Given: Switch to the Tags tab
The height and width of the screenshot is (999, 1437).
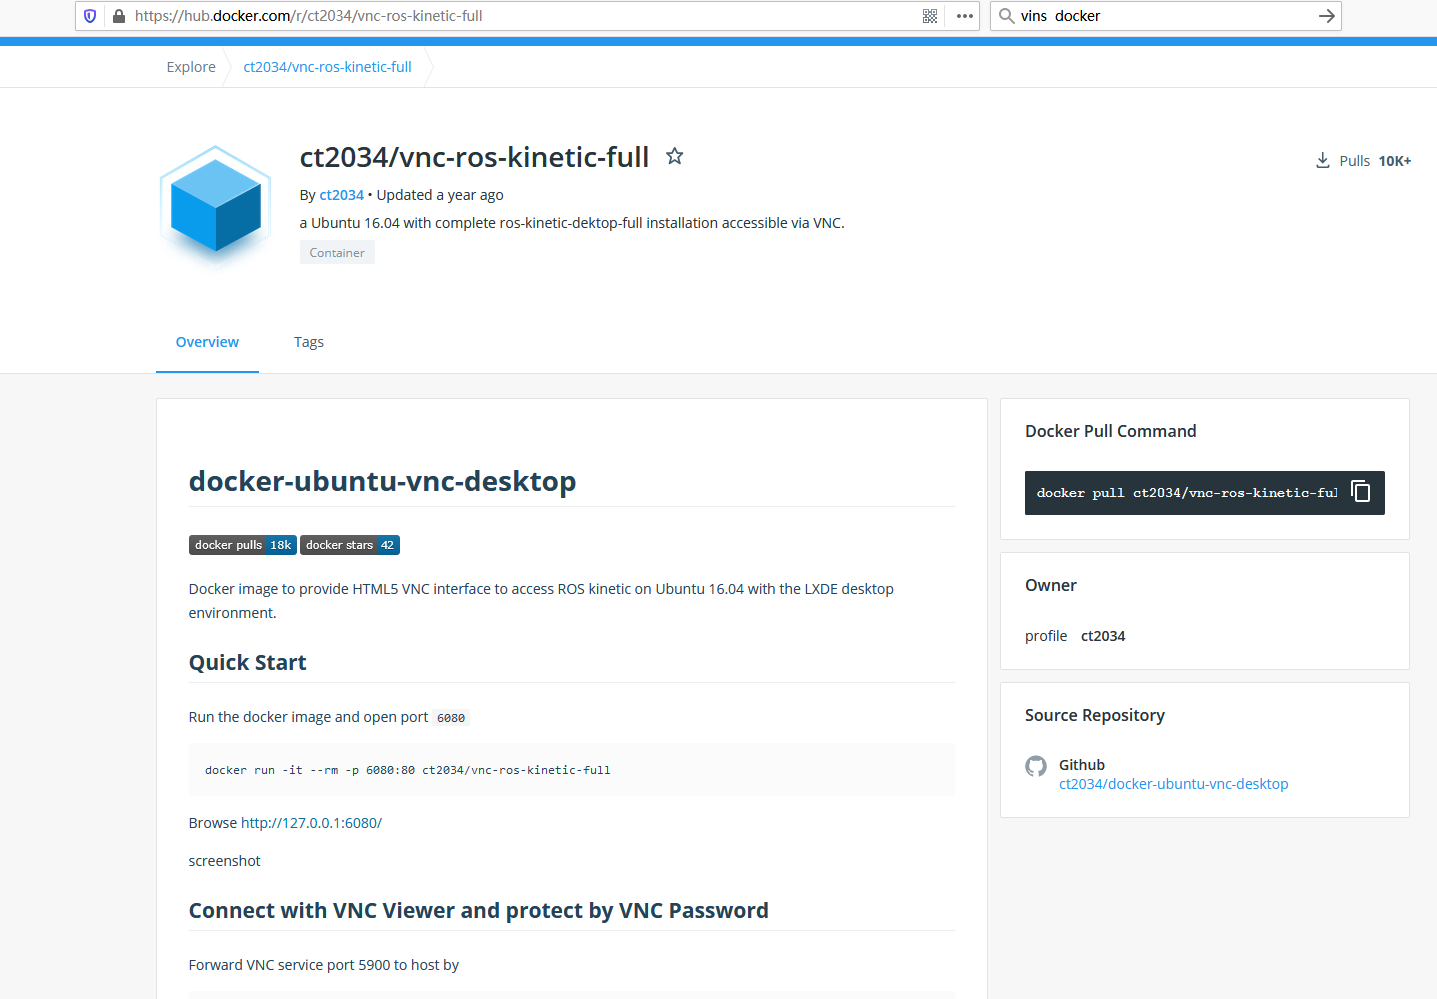Looking at the screenshot, I should (308, 342).
